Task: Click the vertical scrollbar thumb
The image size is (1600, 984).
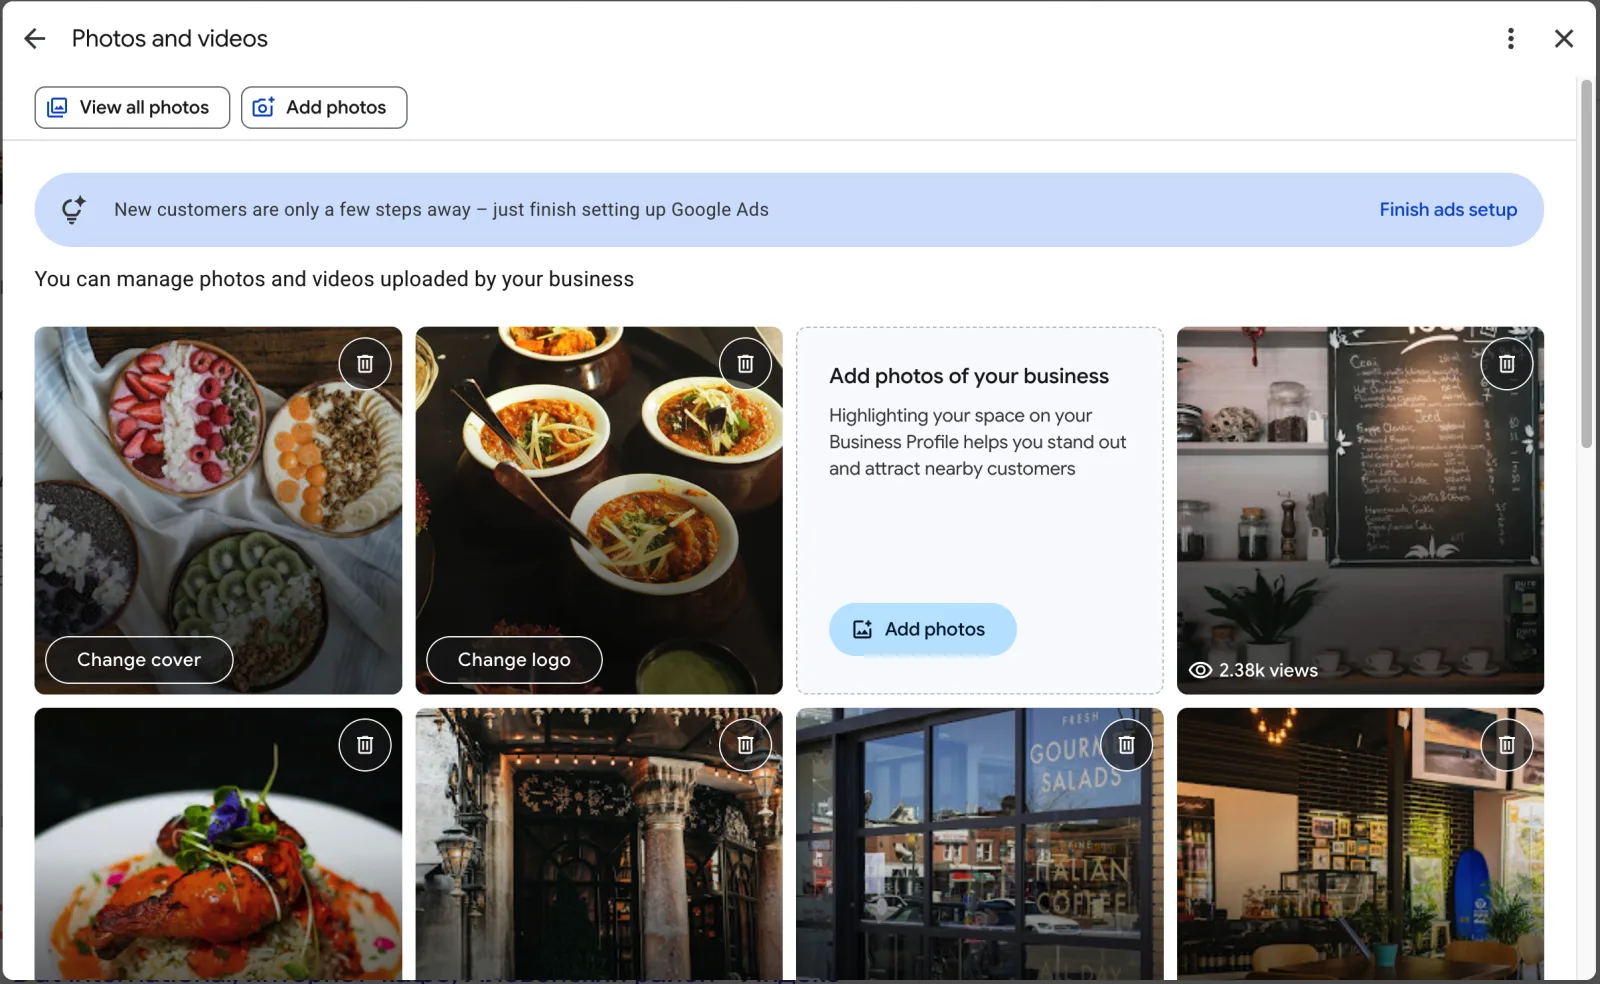Action: tap(1586, 263)
